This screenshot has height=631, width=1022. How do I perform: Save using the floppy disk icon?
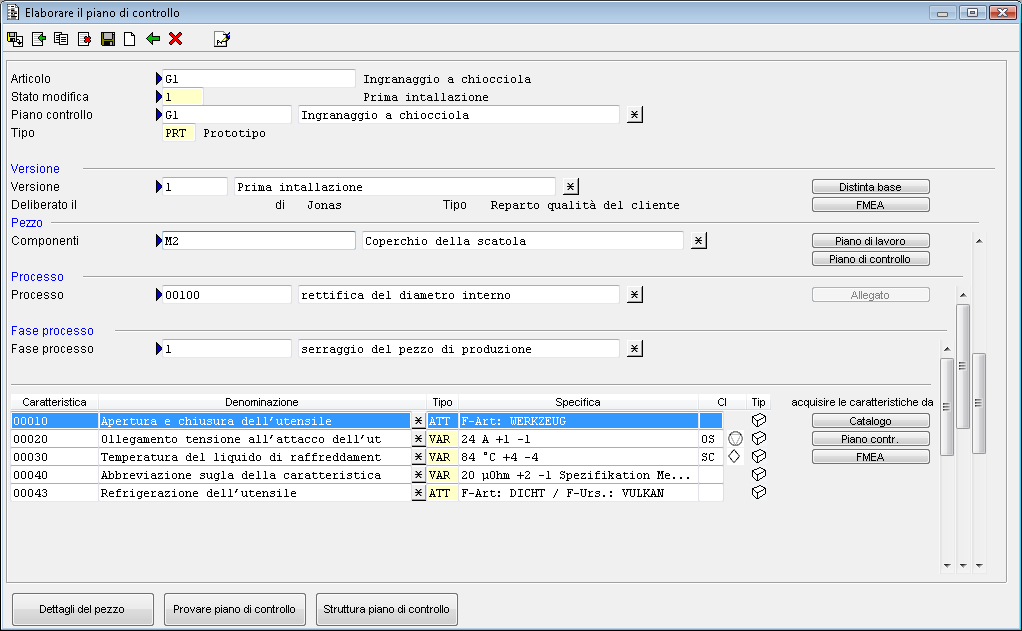tap(108, 39)
